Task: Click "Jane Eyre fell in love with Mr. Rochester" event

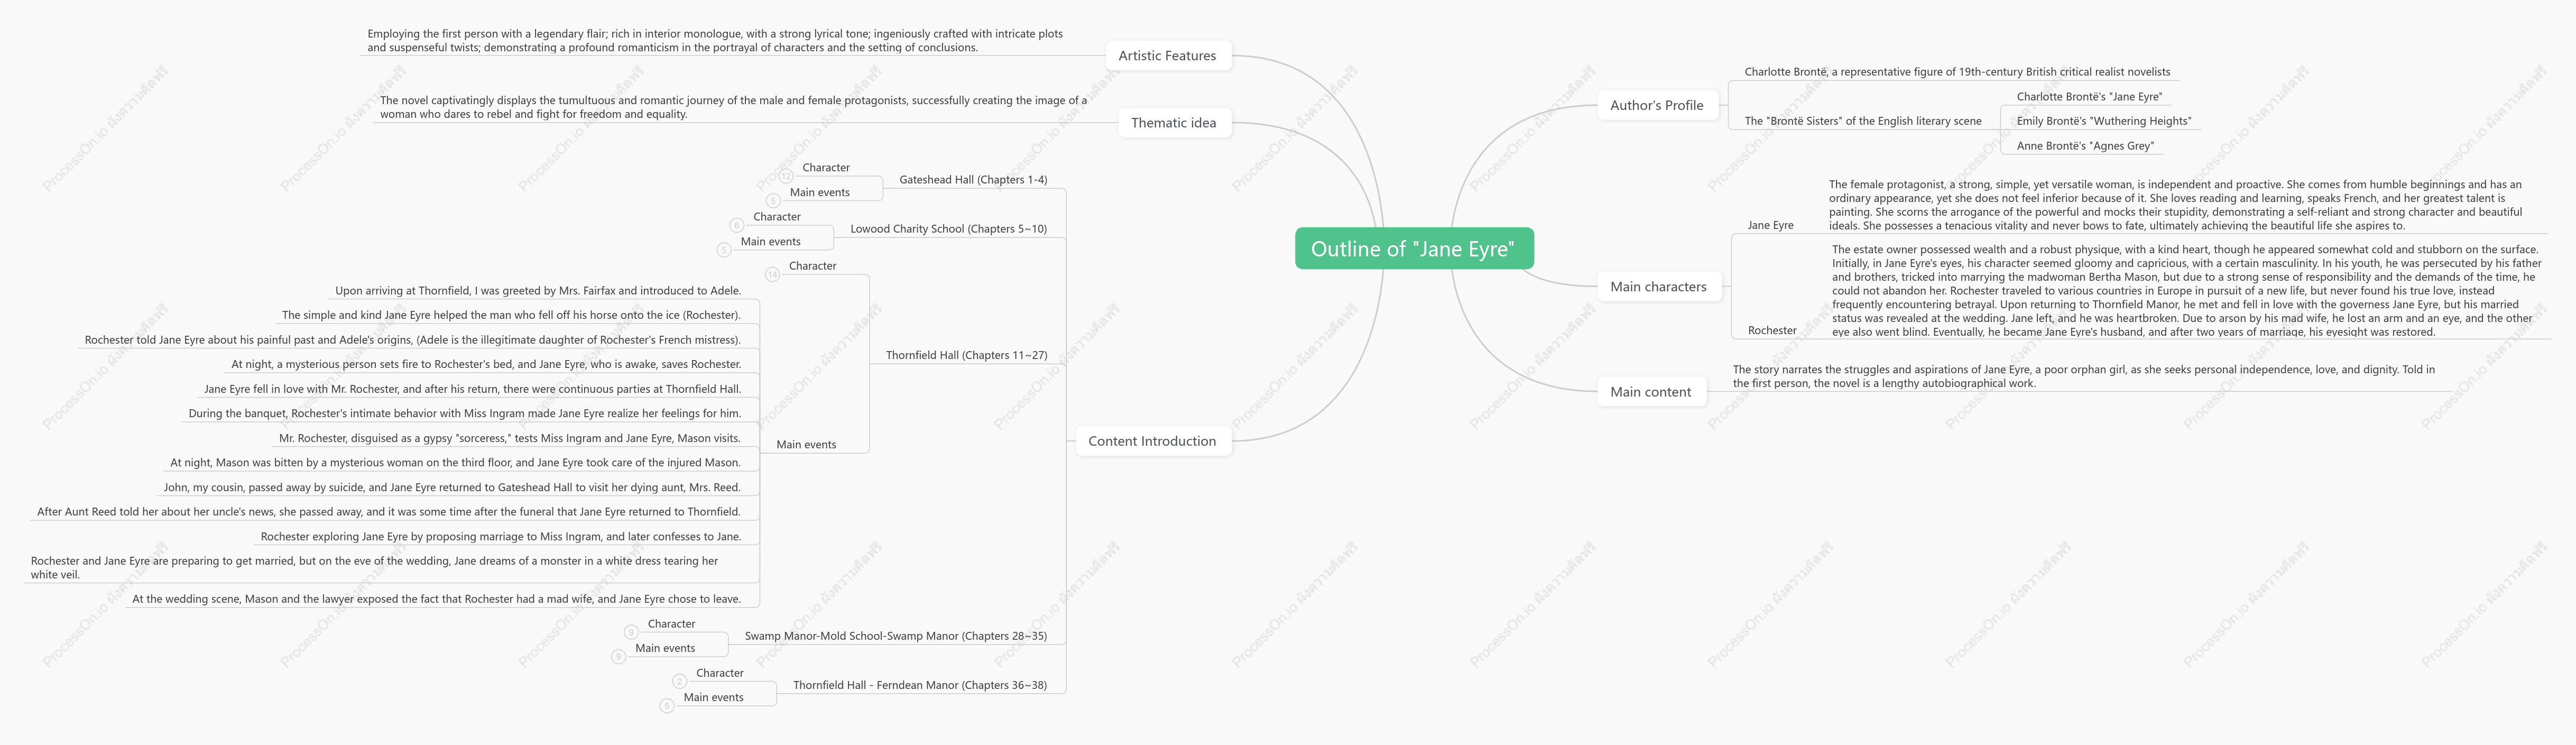Action: [472, 389]
